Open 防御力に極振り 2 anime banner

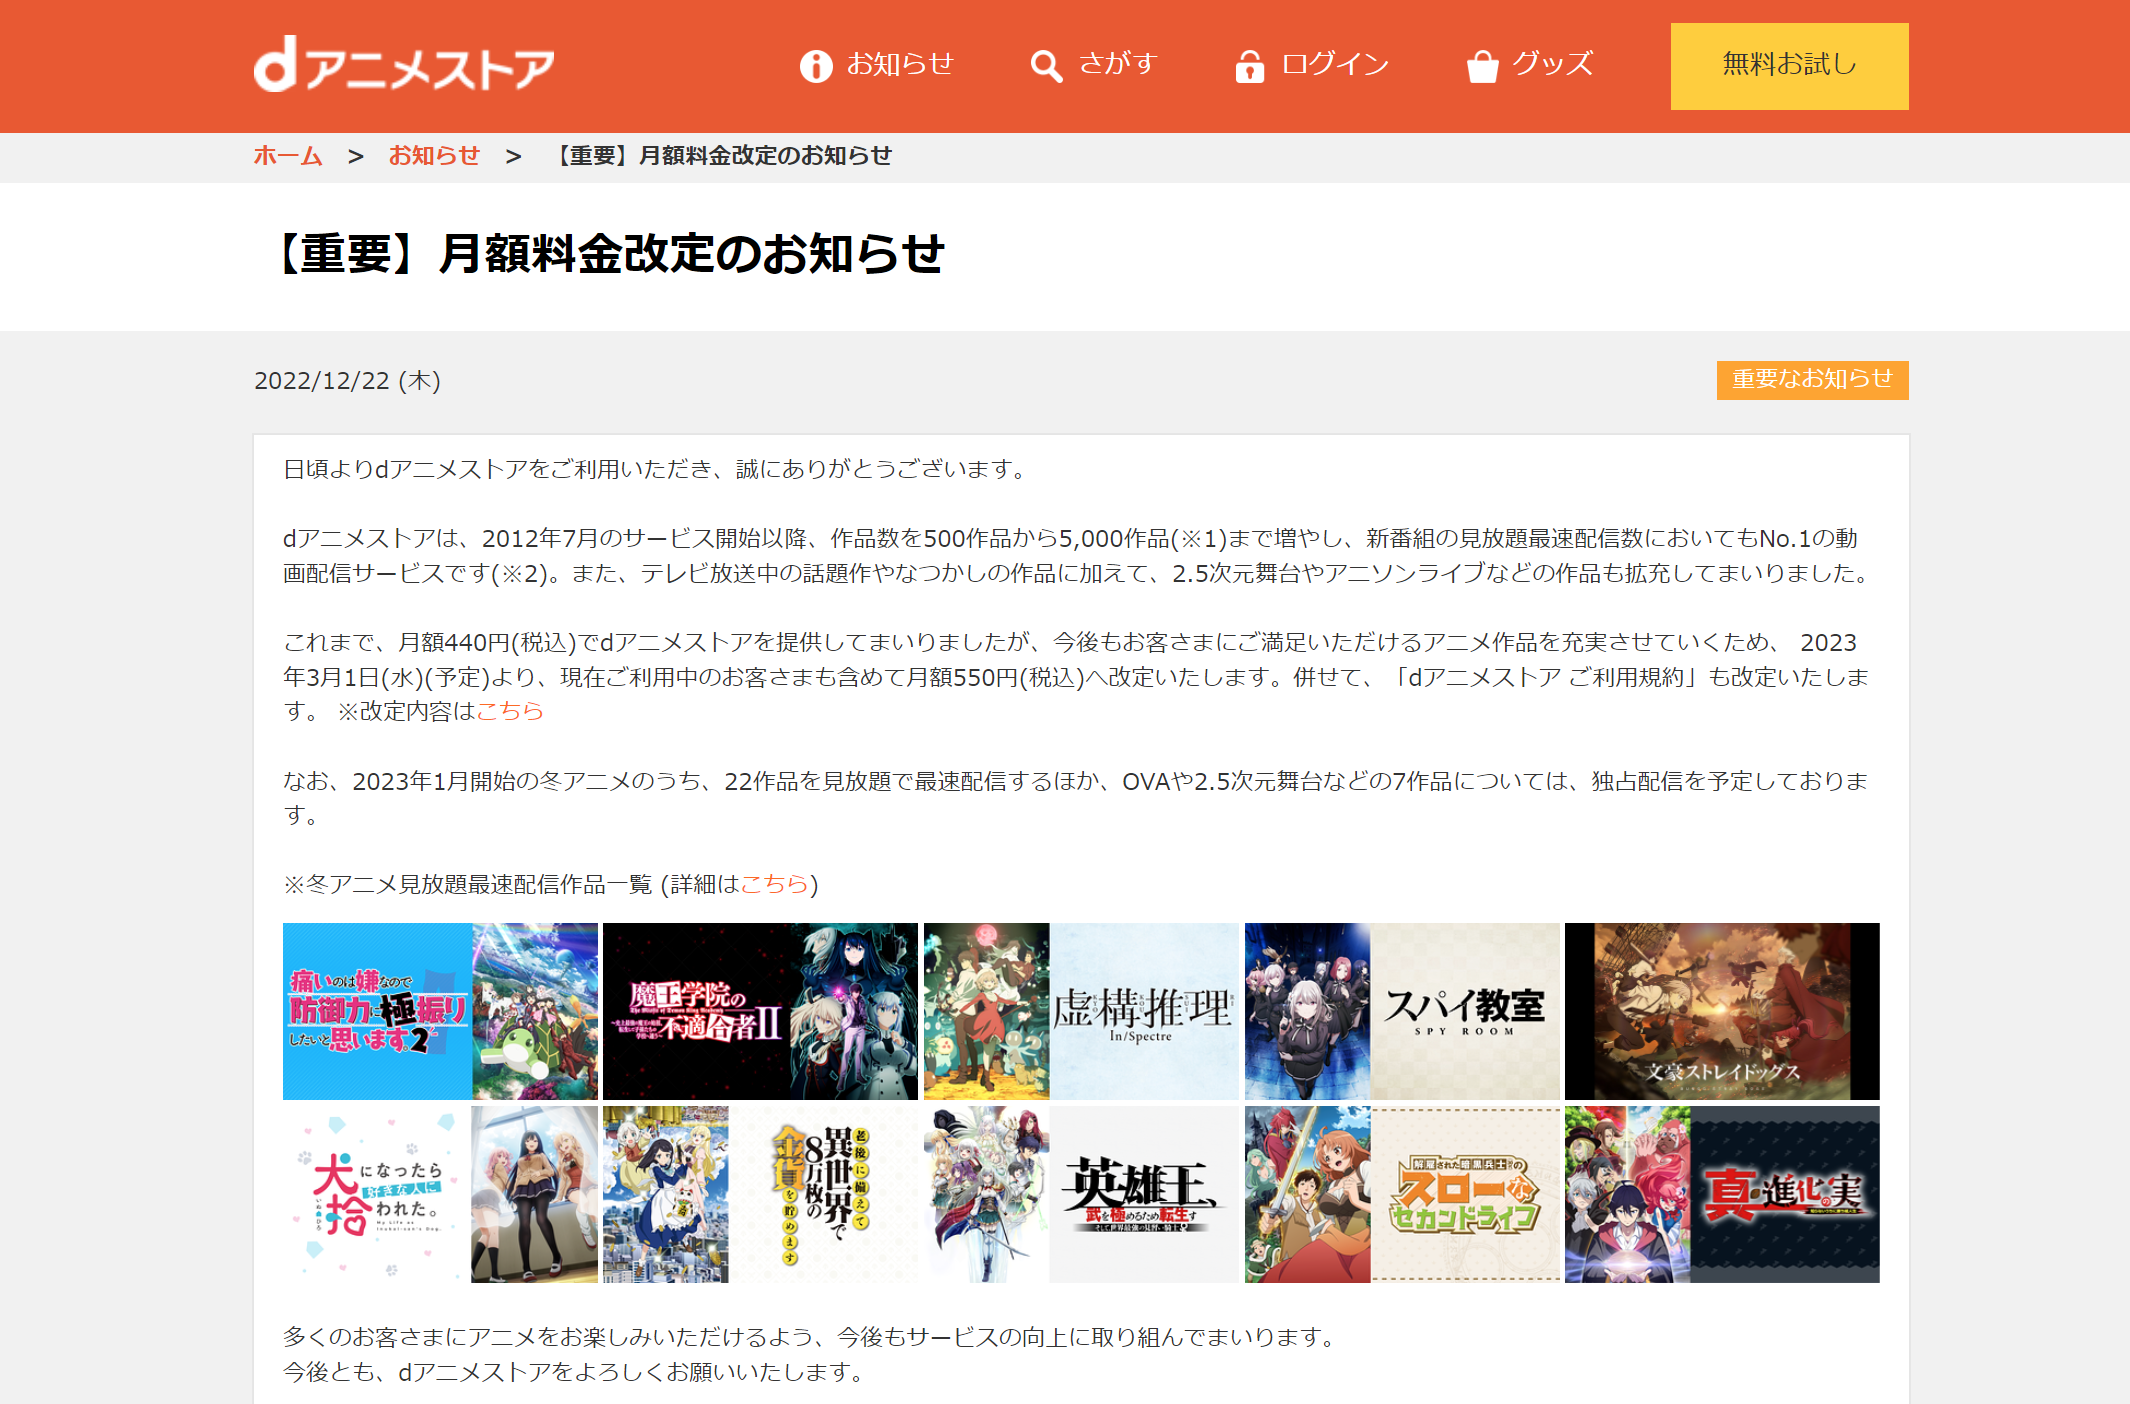pyautogui.click(x=440, y=1011)
